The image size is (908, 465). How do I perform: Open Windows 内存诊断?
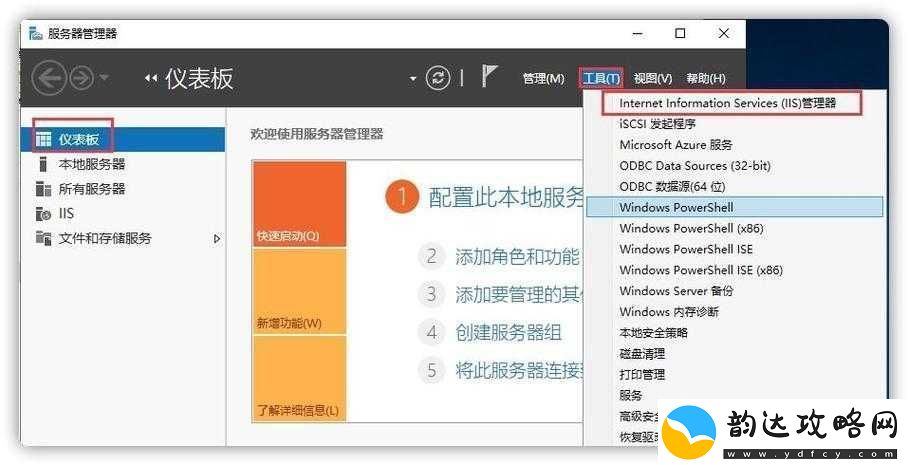click(669, 312)
